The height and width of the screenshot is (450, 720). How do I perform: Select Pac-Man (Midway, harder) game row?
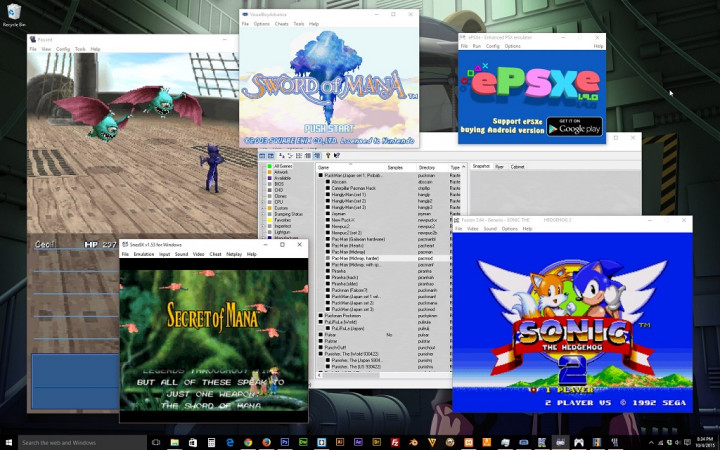pyautogui.click(x=386, y=258)
